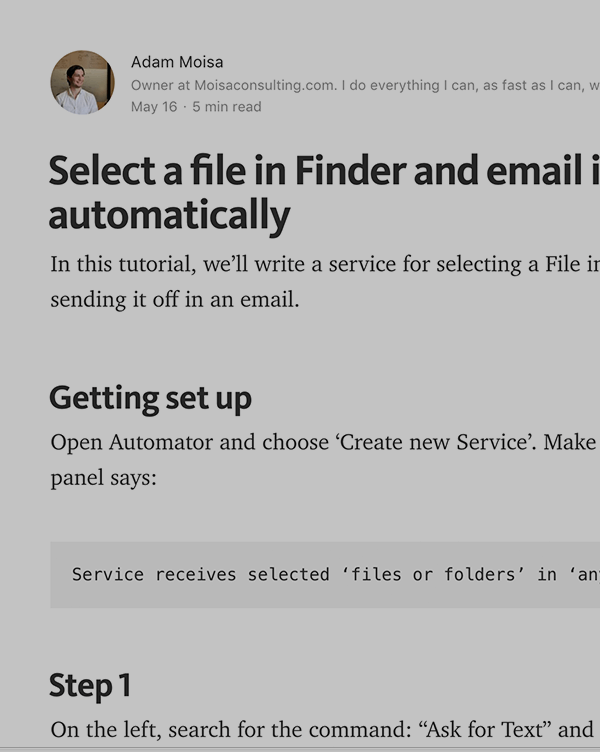The height and width of the screenshot is (752, 600).
Task: Click Adam Moisa's profile photo
Action: 82,82
